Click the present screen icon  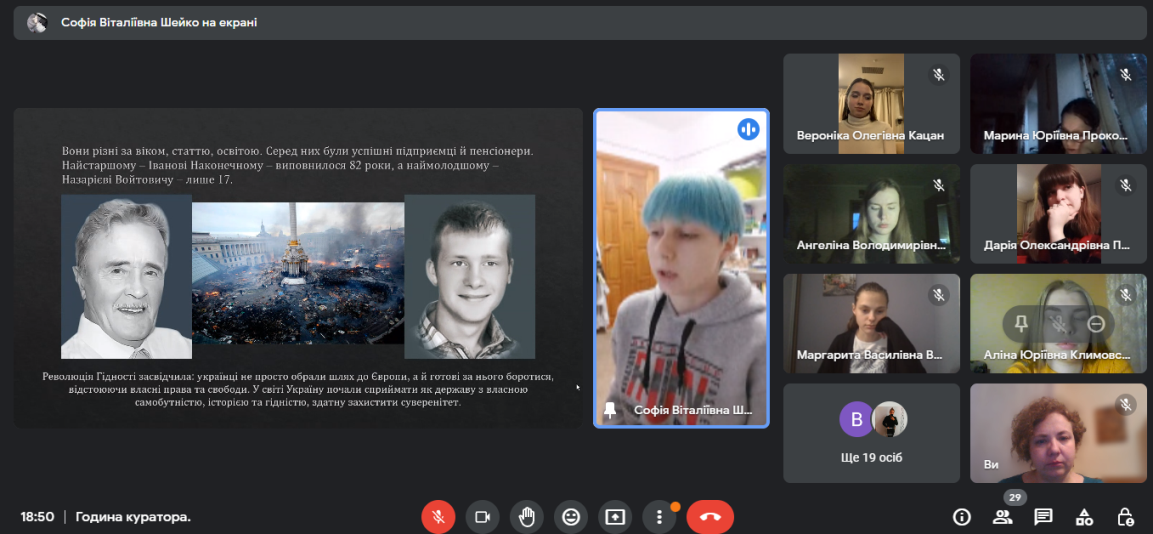(x=615, y=517)
